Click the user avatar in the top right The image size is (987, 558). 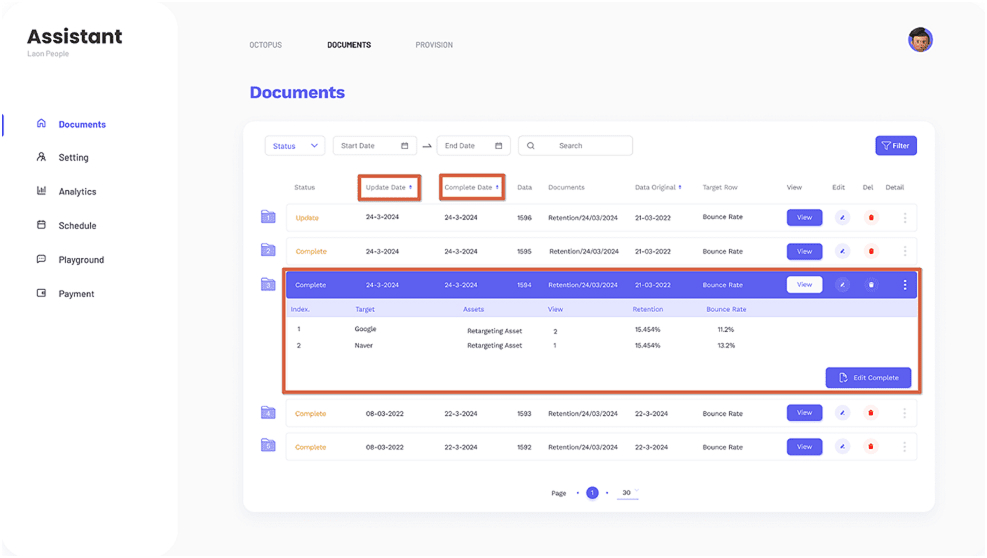tap(920, 40)
